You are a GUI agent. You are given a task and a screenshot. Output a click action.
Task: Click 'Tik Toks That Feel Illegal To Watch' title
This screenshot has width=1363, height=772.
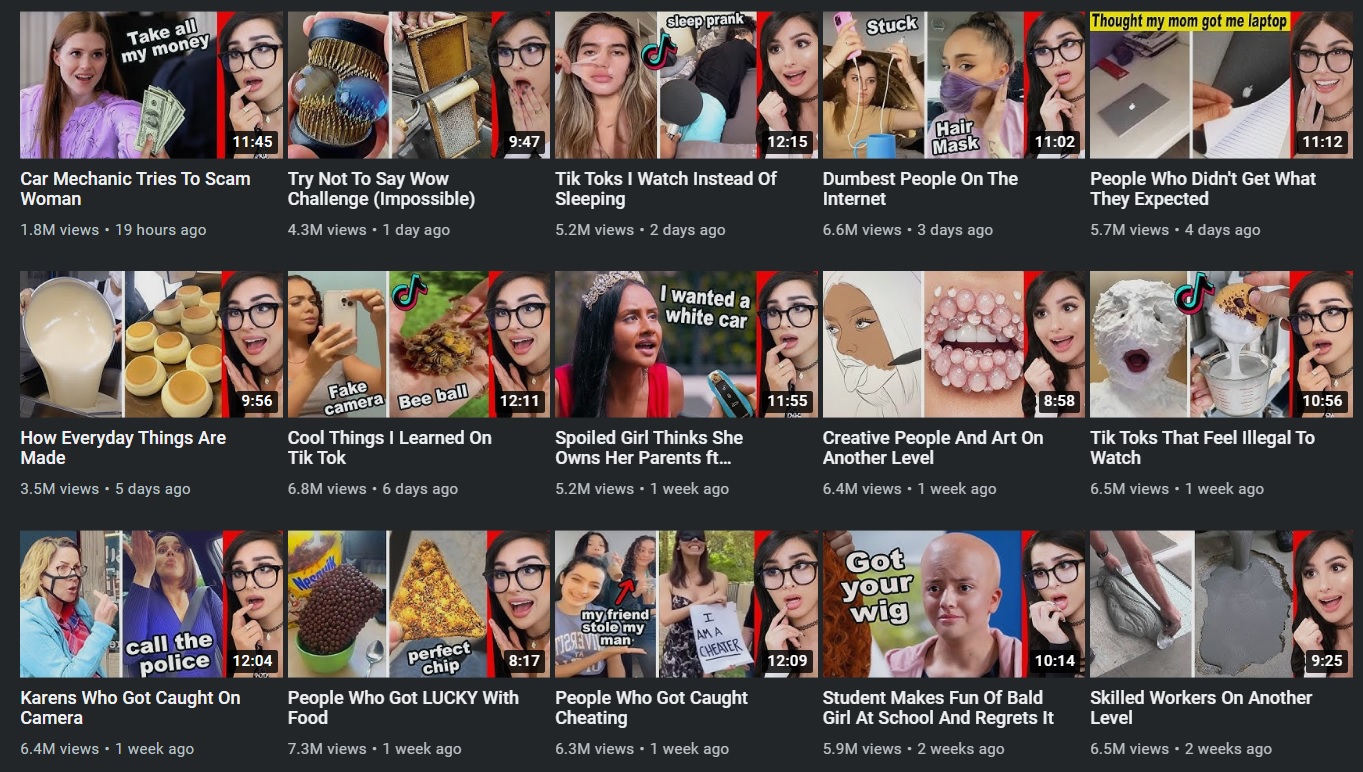1202,448
